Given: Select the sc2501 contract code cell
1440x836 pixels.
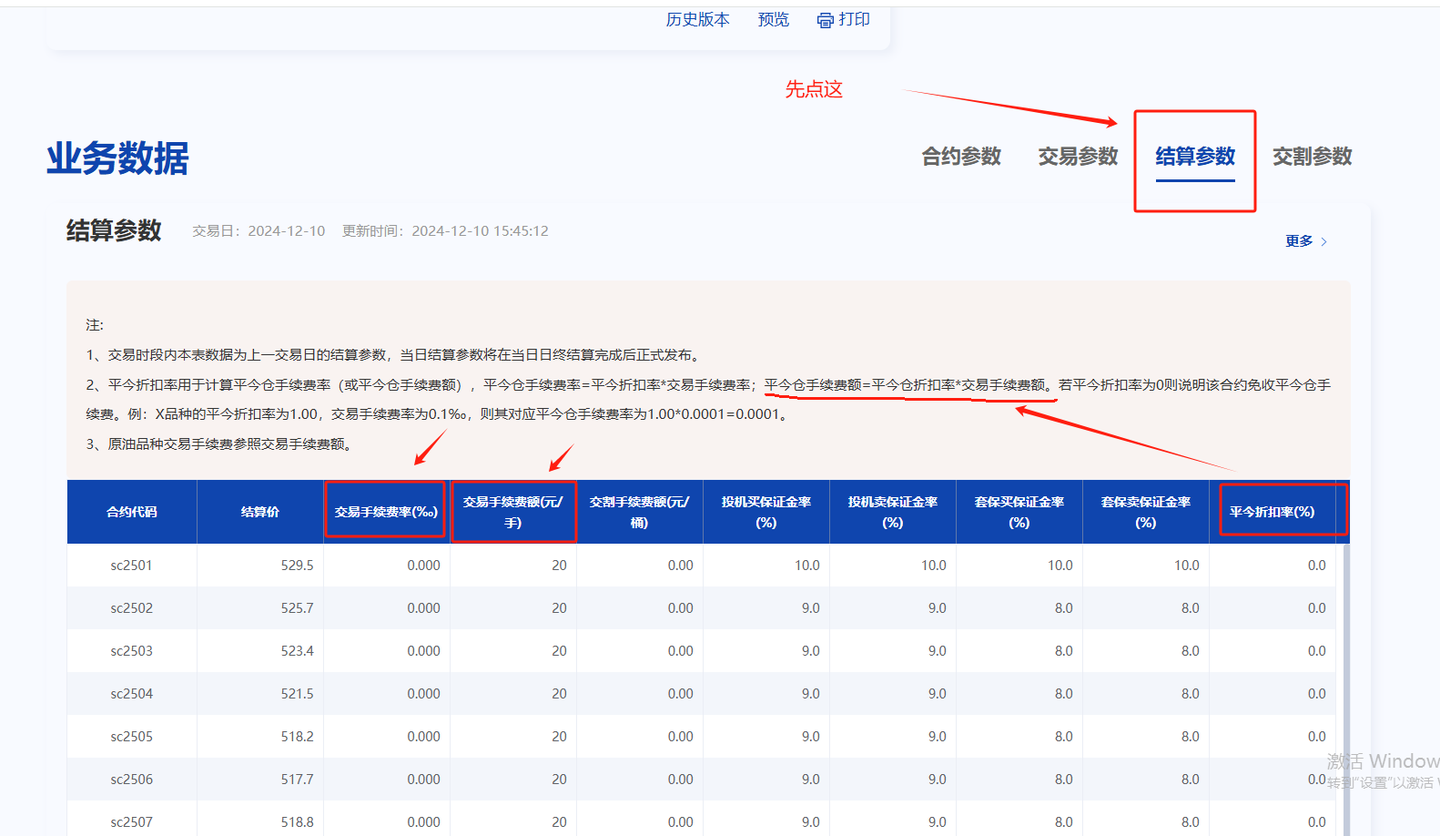Looking at the screenshot, I should [x=132, y=565].
